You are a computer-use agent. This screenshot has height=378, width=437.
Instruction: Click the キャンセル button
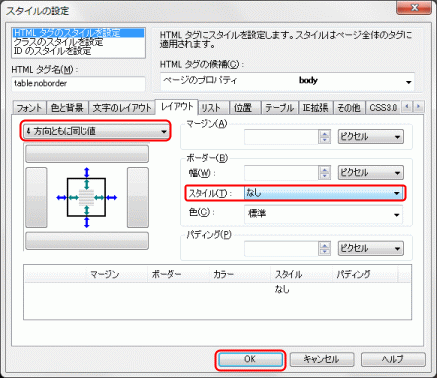[x=321, y=359]
